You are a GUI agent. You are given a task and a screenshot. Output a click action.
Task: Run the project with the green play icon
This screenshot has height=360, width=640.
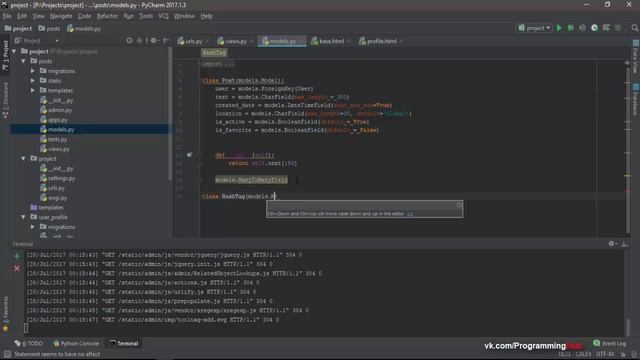pos(559,28)
